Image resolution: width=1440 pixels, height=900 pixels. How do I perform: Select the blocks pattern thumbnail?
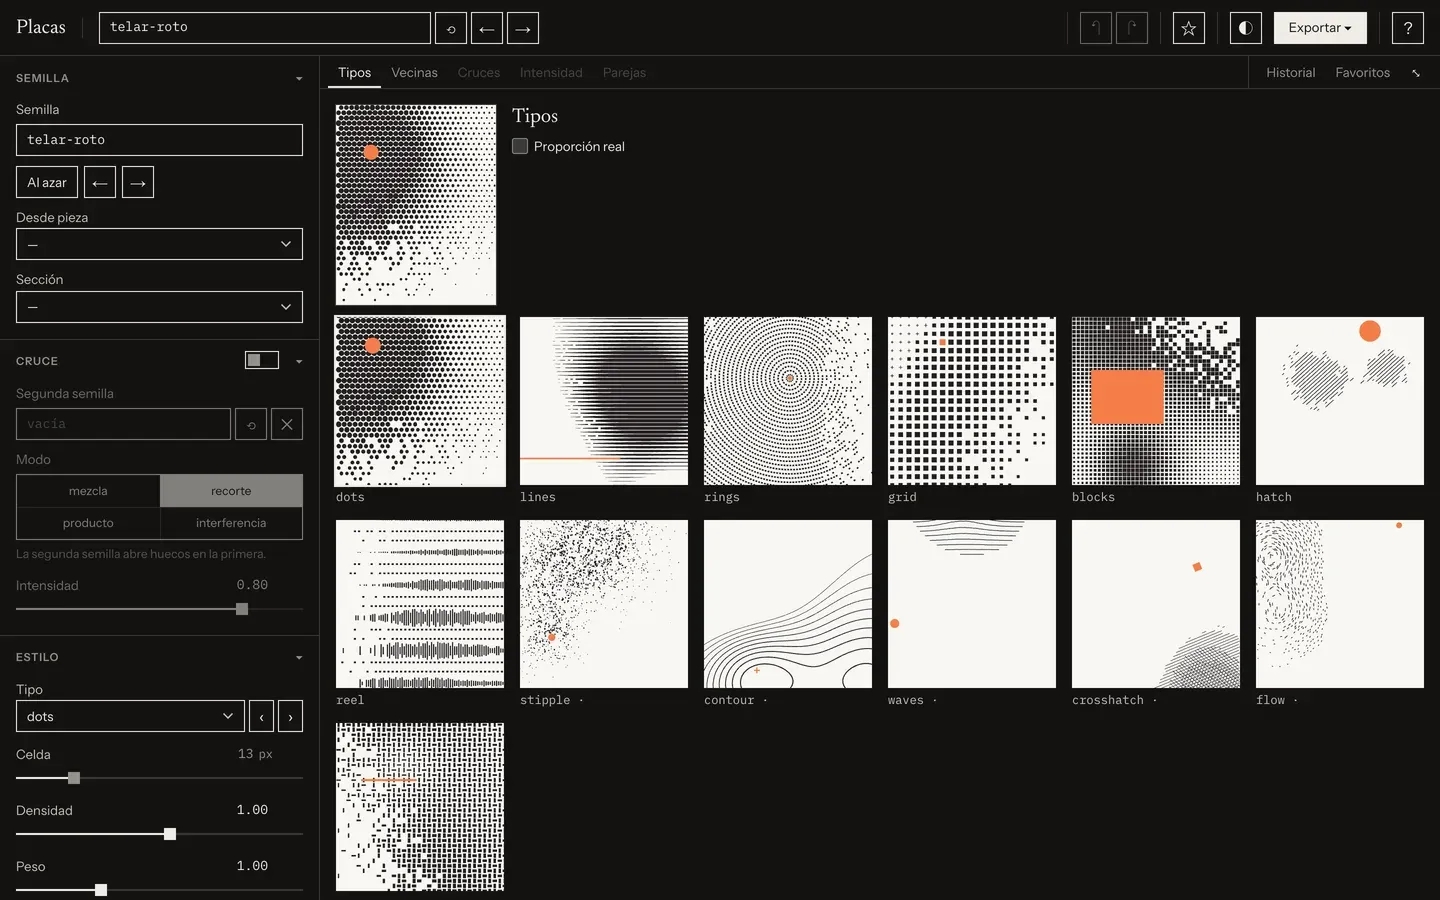[1156, 401]
